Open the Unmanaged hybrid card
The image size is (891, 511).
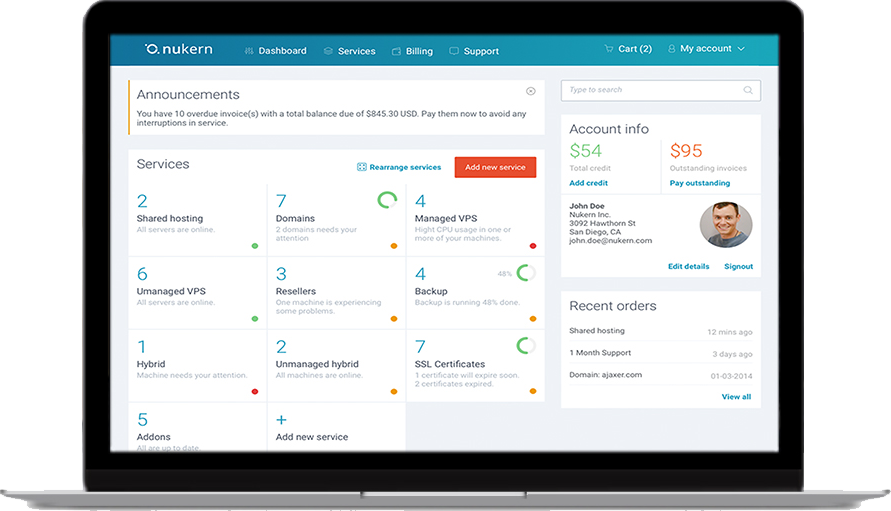336,365
